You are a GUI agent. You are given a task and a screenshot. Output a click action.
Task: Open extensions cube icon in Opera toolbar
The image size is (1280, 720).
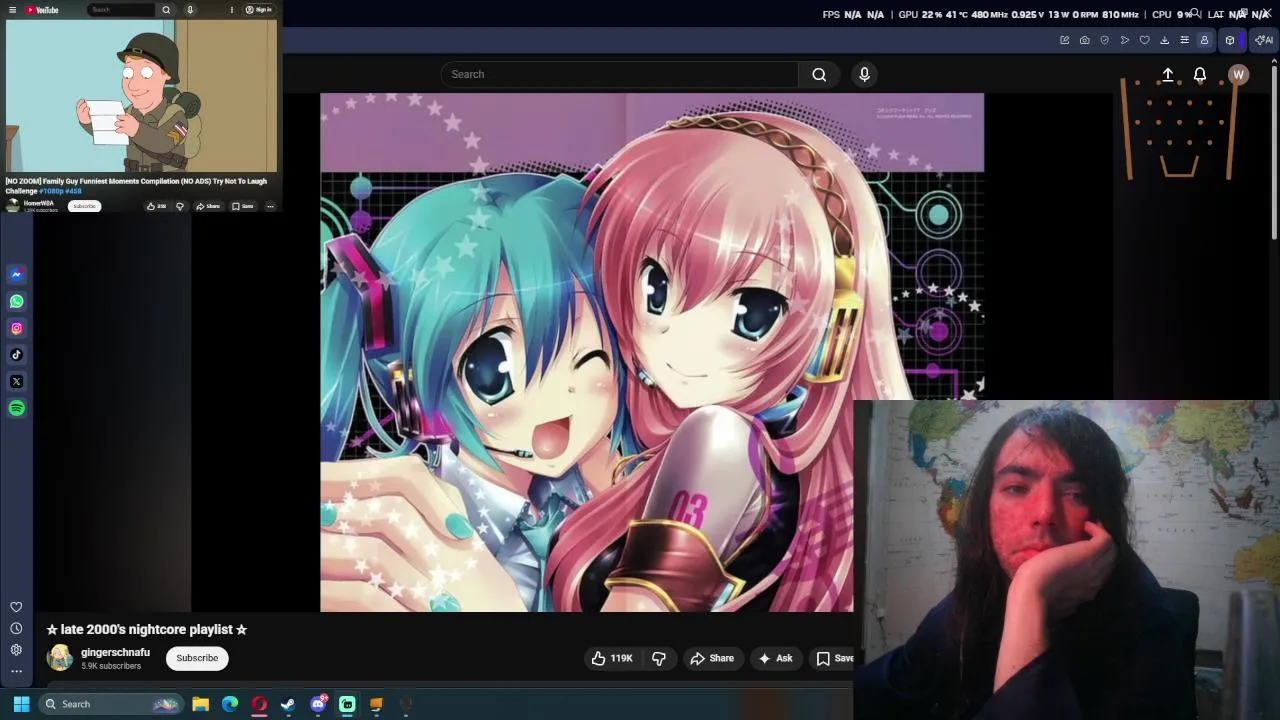pos(1230,40)
